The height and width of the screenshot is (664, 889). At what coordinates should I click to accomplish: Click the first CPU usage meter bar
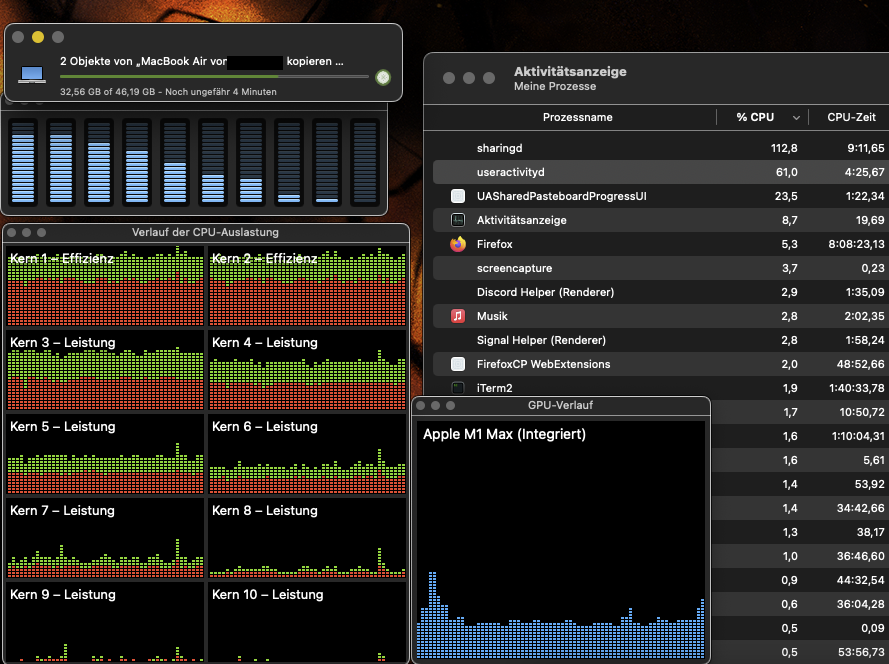tap(23, 162)
